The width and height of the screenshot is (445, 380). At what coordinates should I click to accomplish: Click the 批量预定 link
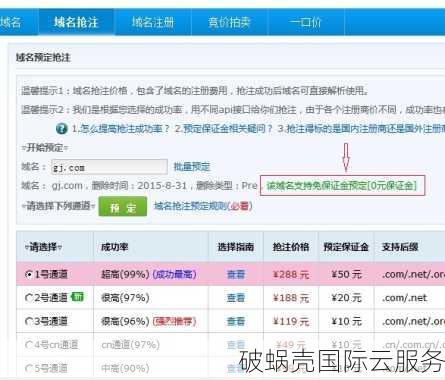point(192,167)
